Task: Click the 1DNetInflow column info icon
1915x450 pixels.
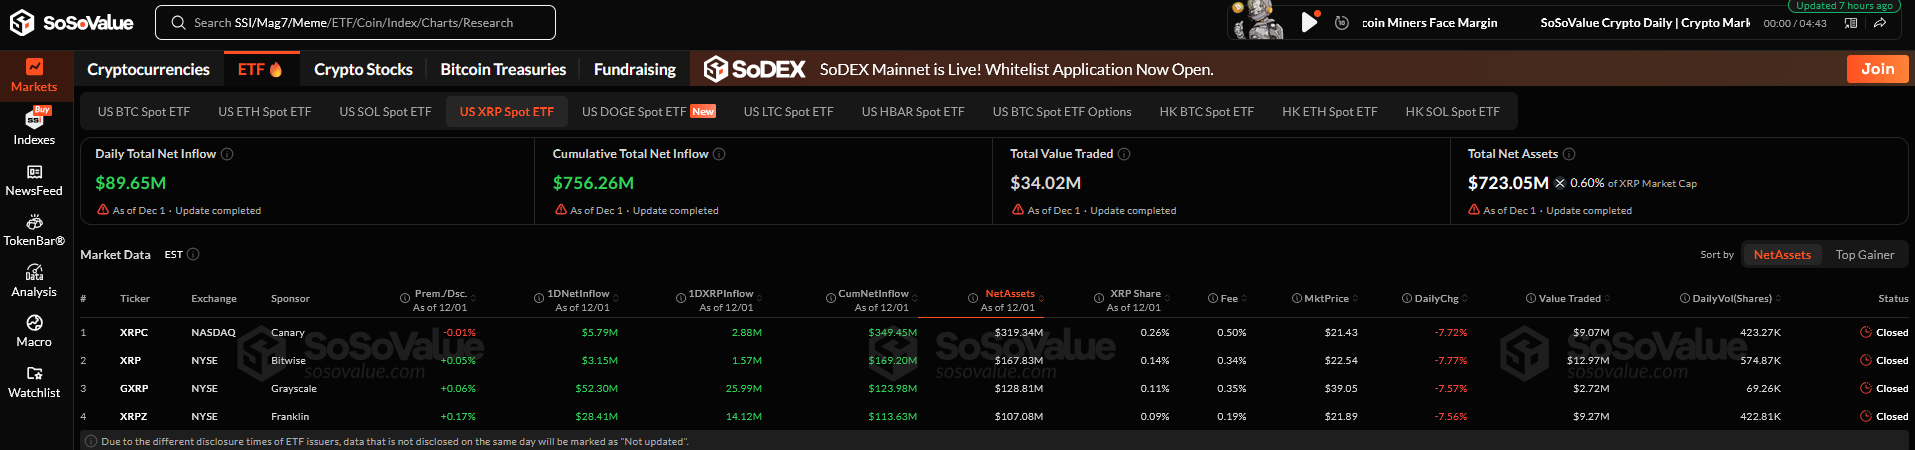Action: (x=539, y=298)
